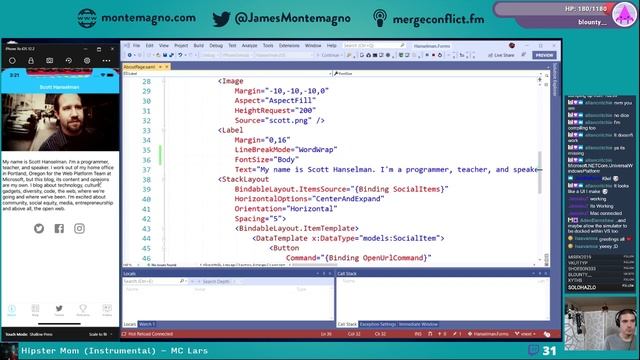This screenshot has height=360, width=640.
Task: Click the home icon in the simulator toolbar
Action: pos(12,61)
